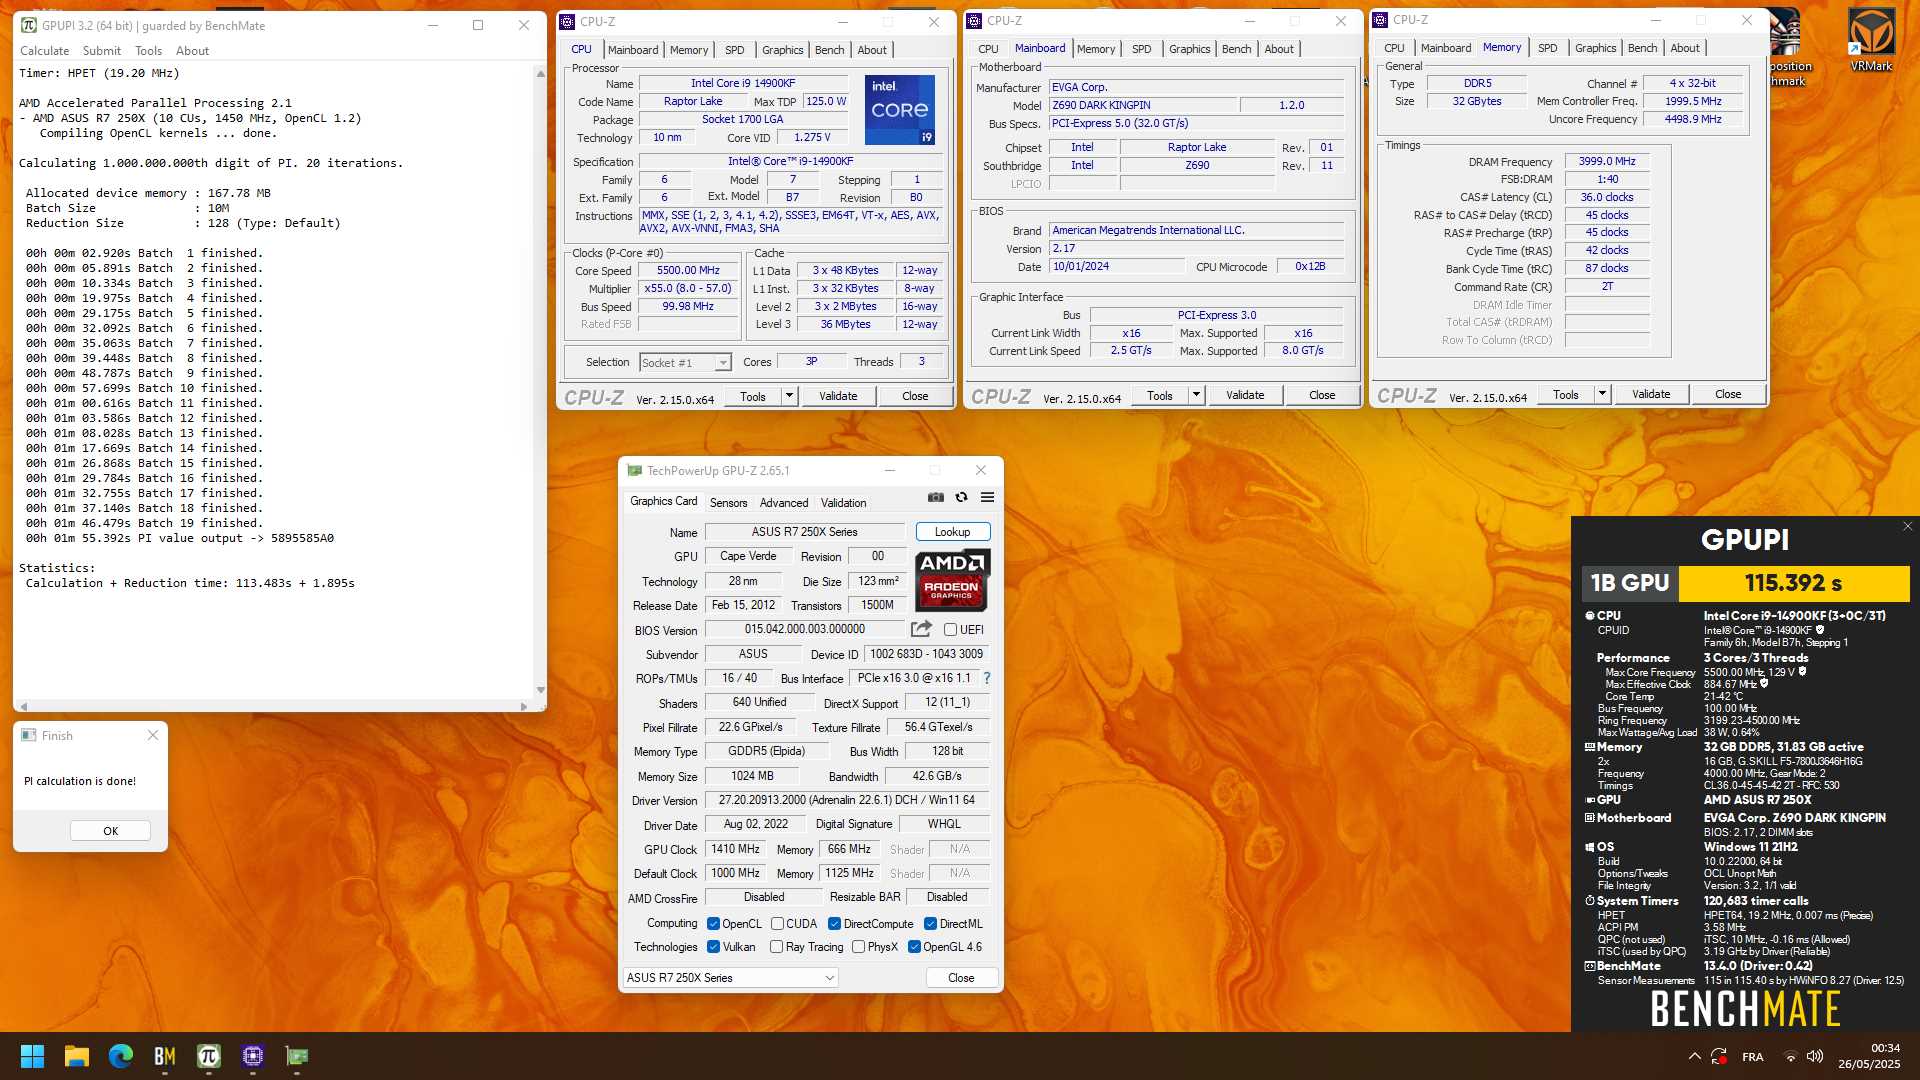Open the About menu in GPUPI
This screenshot has height=1080, width=1920.
(192, 51)
